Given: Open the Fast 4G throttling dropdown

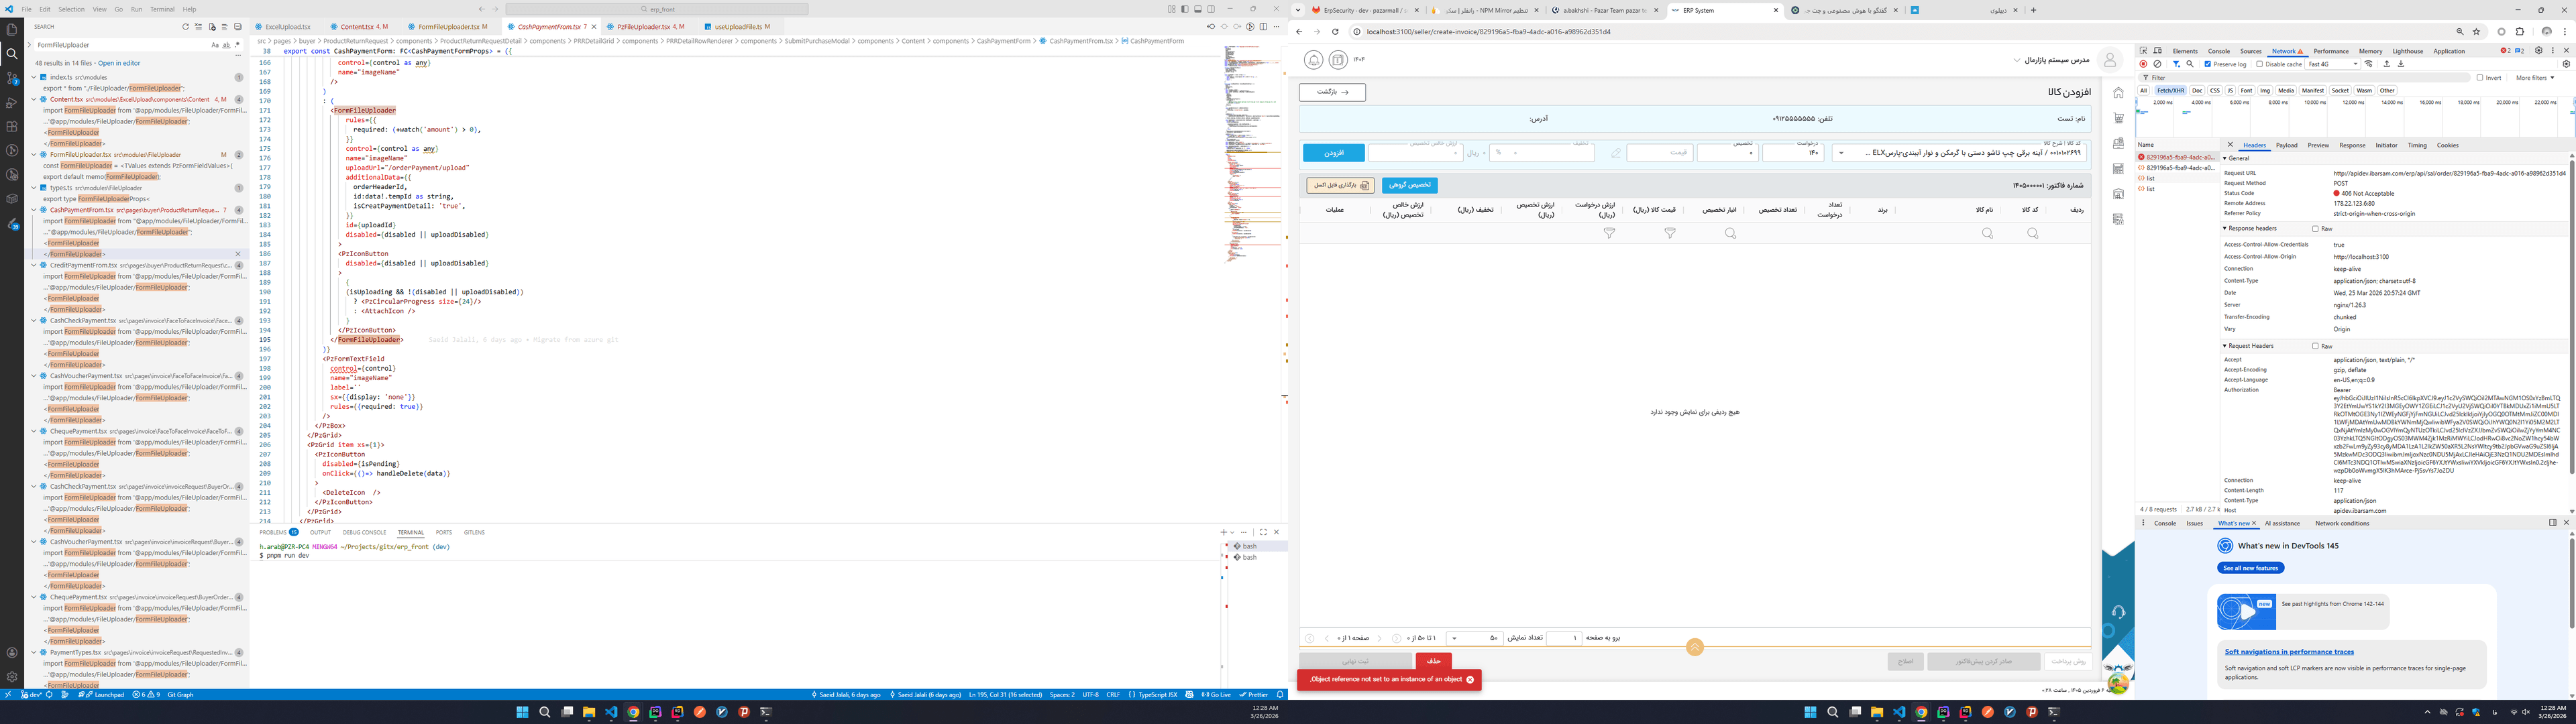Looking at the screenshot, I should coord(2333,64).
